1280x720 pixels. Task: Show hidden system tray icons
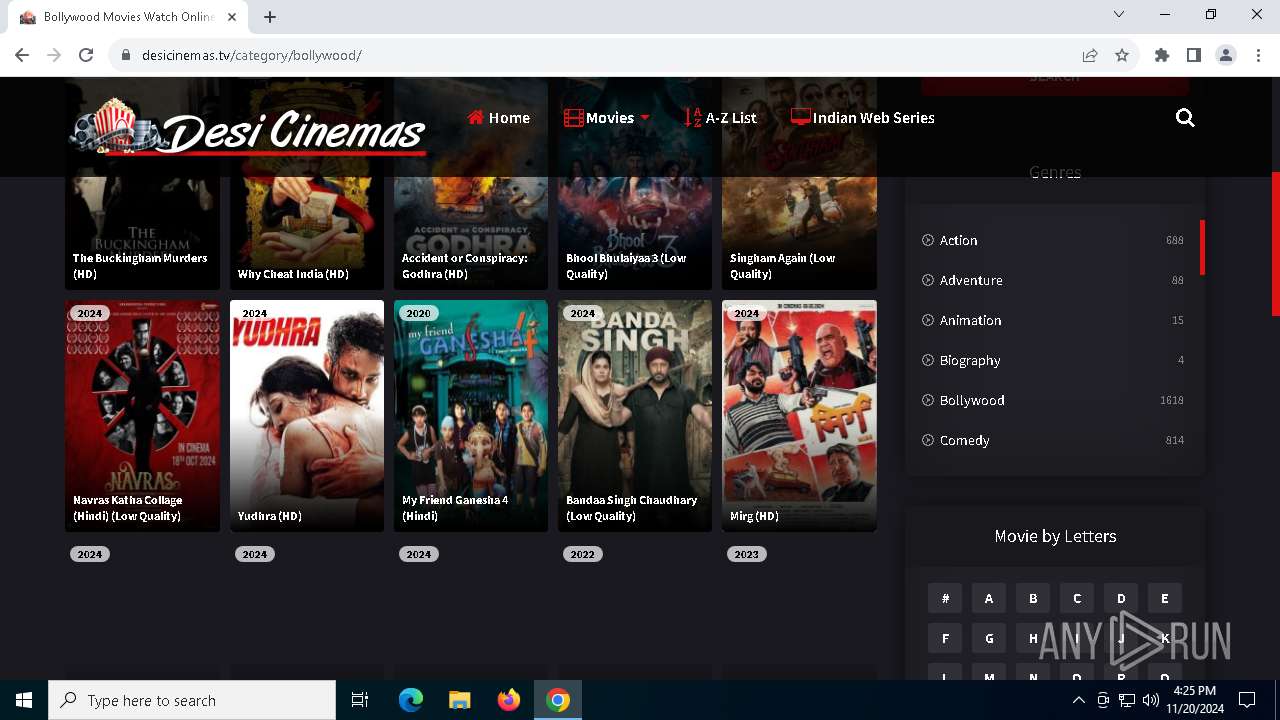[1079, 700]
